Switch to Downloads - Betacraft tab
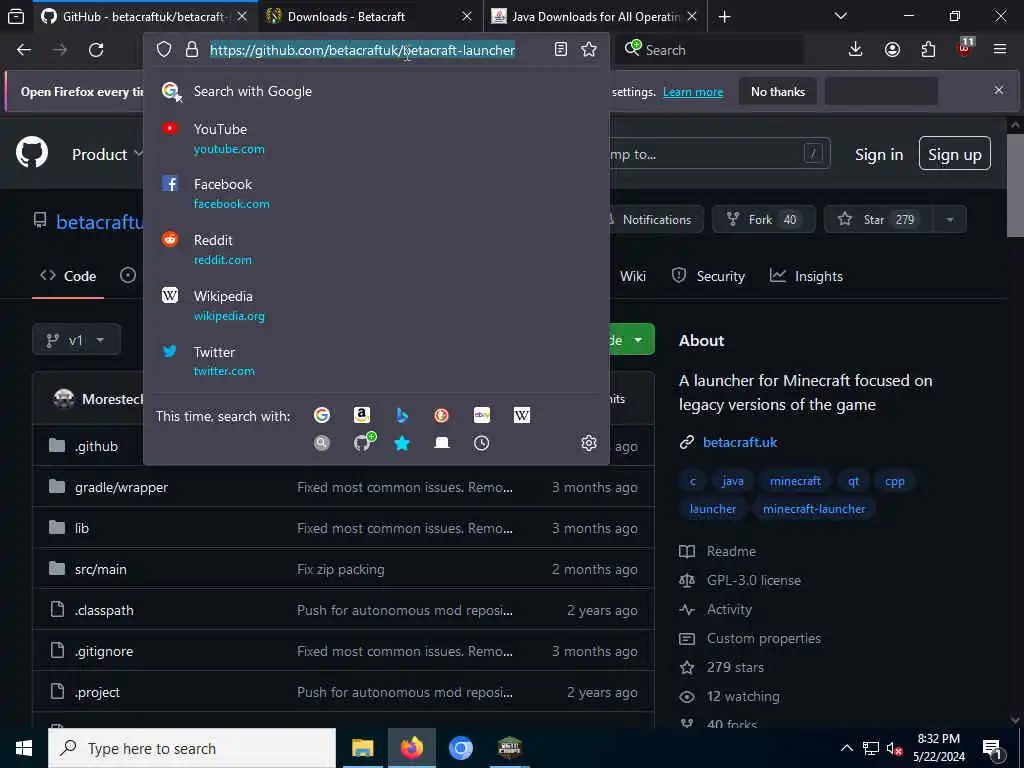The image size is (1024, 768). tap(369, 17)
